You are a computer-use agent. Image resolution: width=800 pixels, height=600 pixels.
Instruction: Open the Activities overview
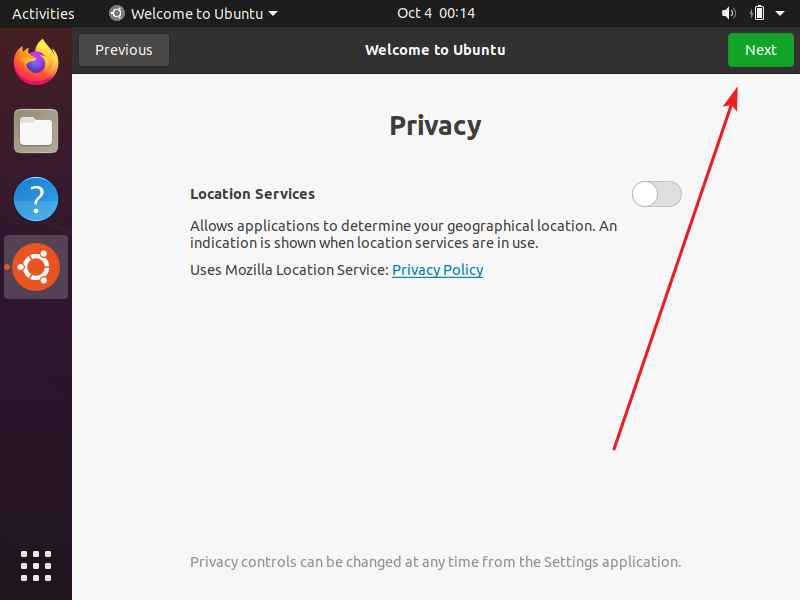click(x=43, y=14)
